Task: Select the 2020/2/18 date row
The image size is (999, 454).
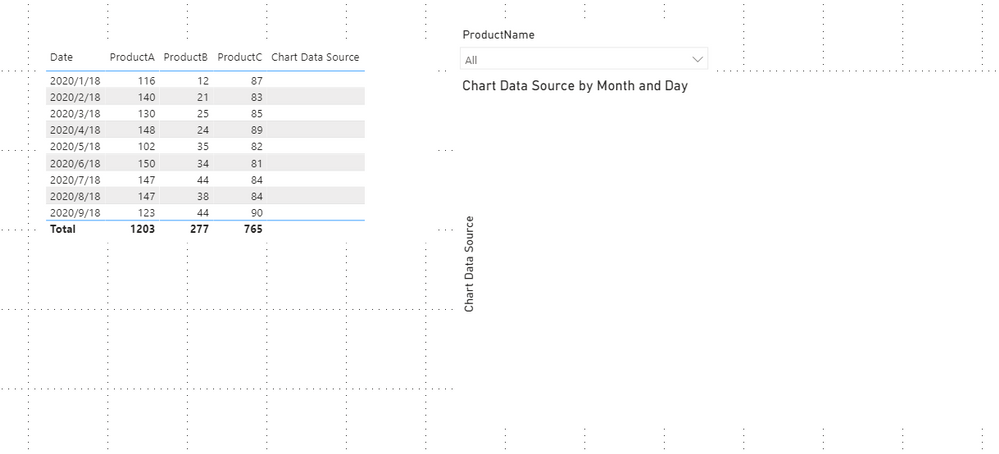Action: click(x=205, y=97)
